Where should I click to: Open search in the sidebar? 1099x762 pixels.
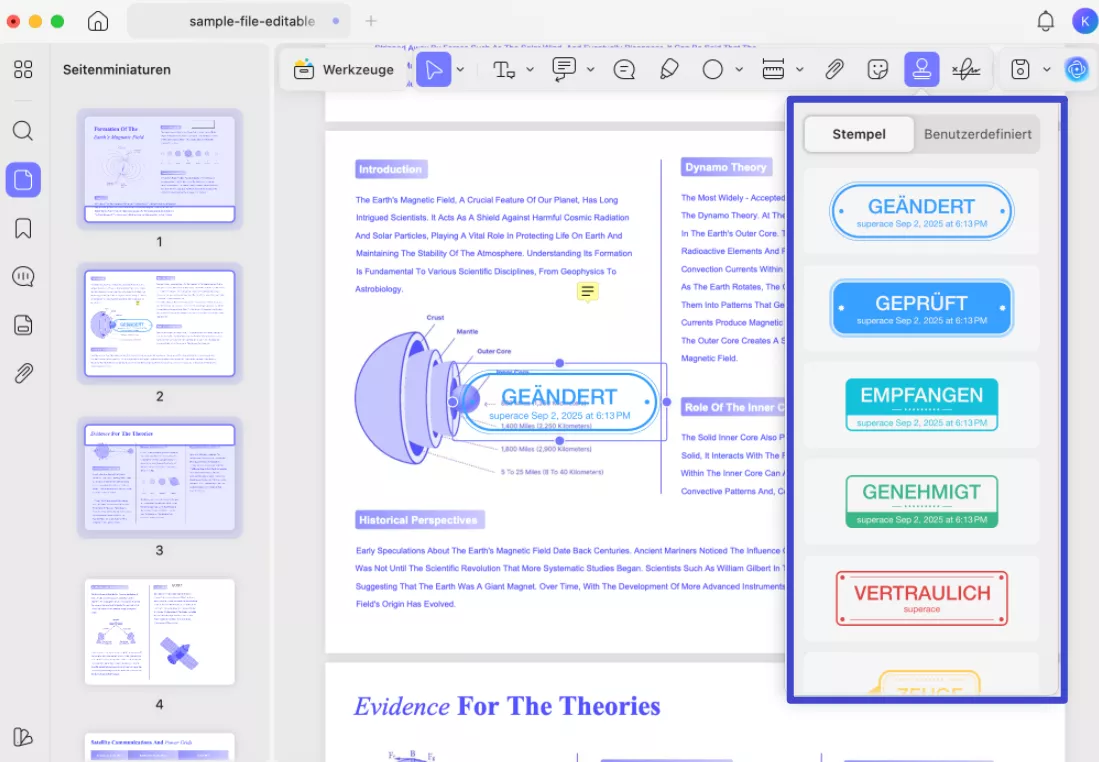click(23, 130)
